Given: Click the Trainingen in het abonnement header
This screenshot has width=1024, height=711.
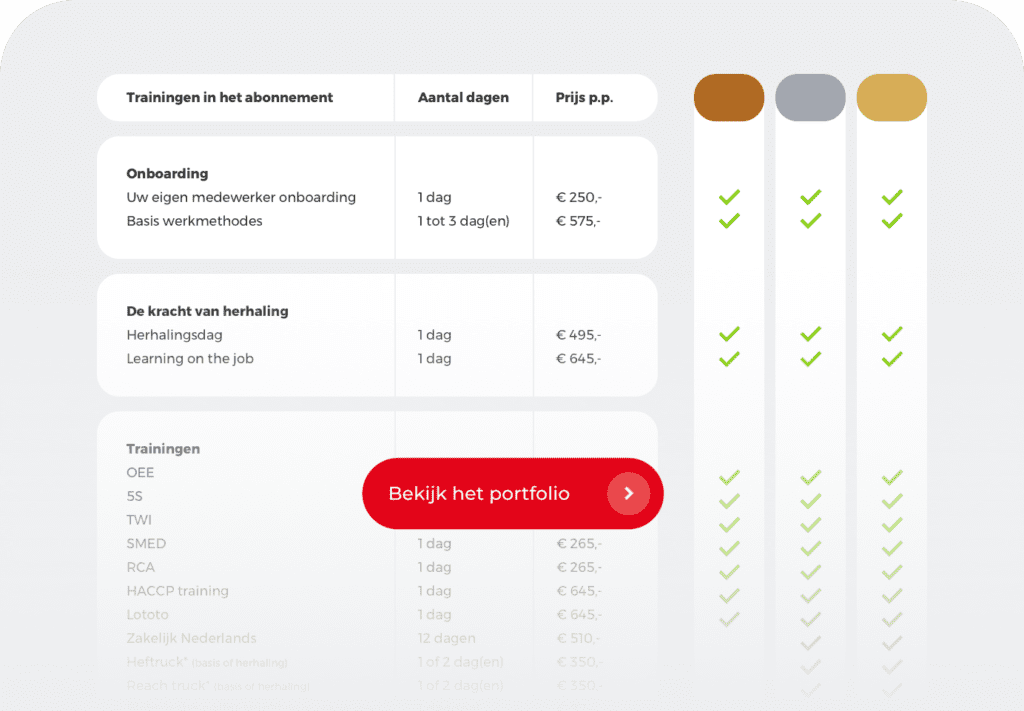Looking at the screenshot, I should pyautogui.click(x=229, y=97).
